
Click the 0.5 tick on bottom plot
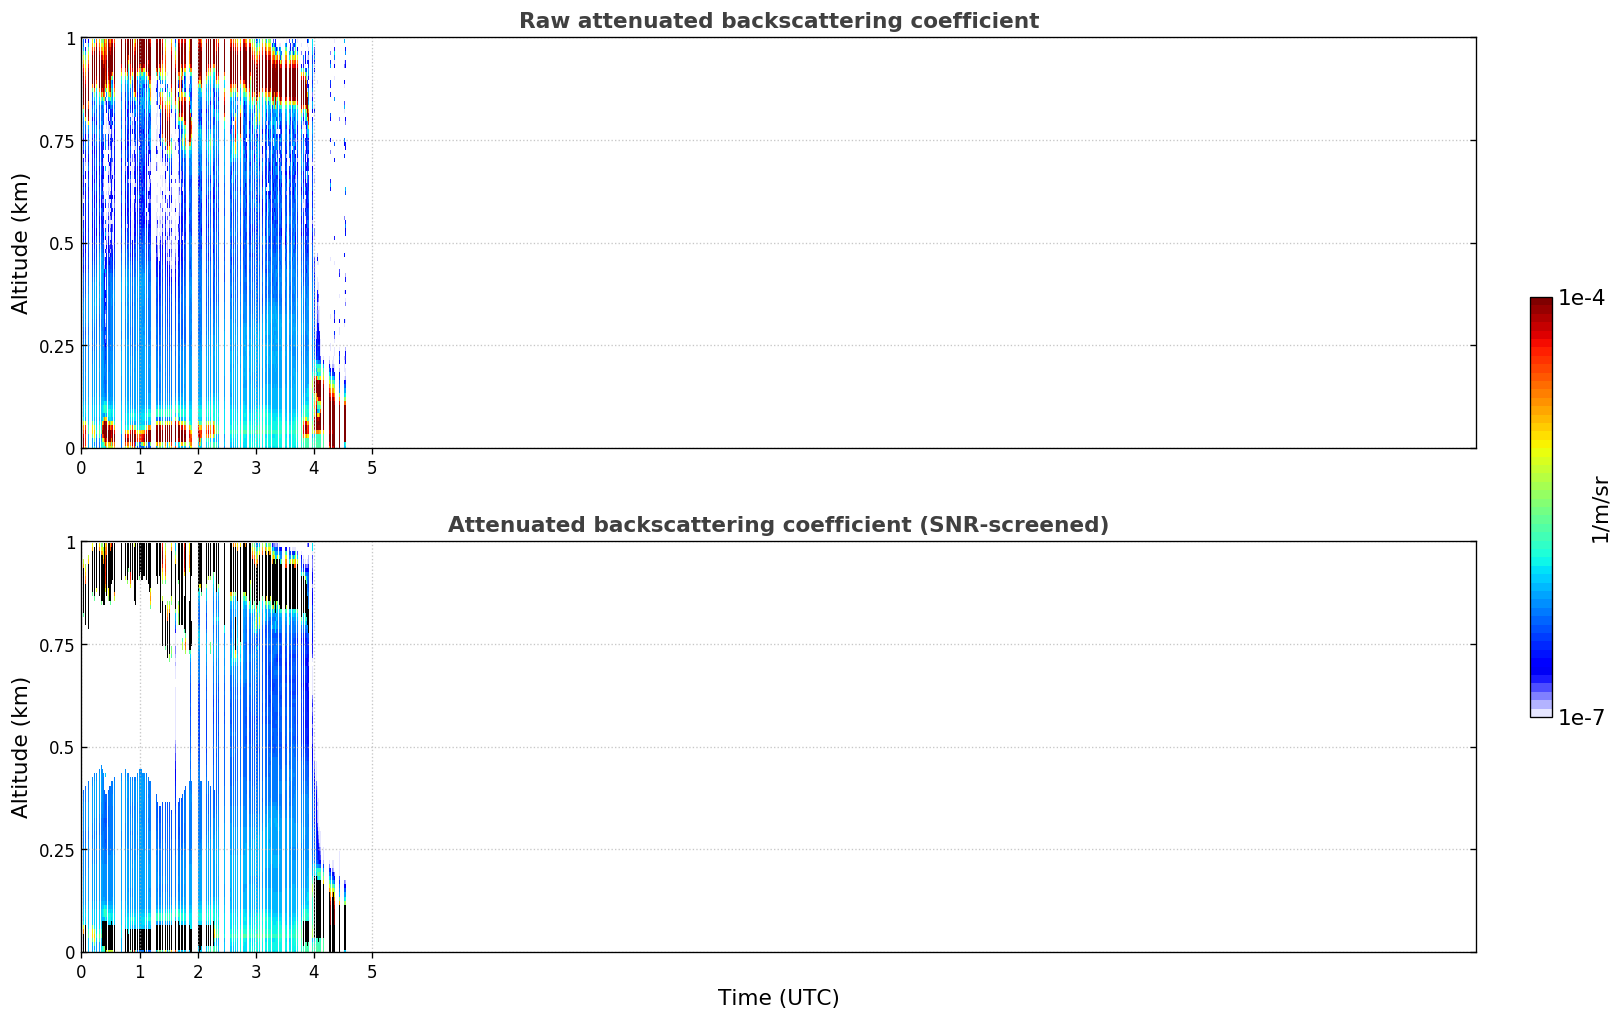(63, 747)
